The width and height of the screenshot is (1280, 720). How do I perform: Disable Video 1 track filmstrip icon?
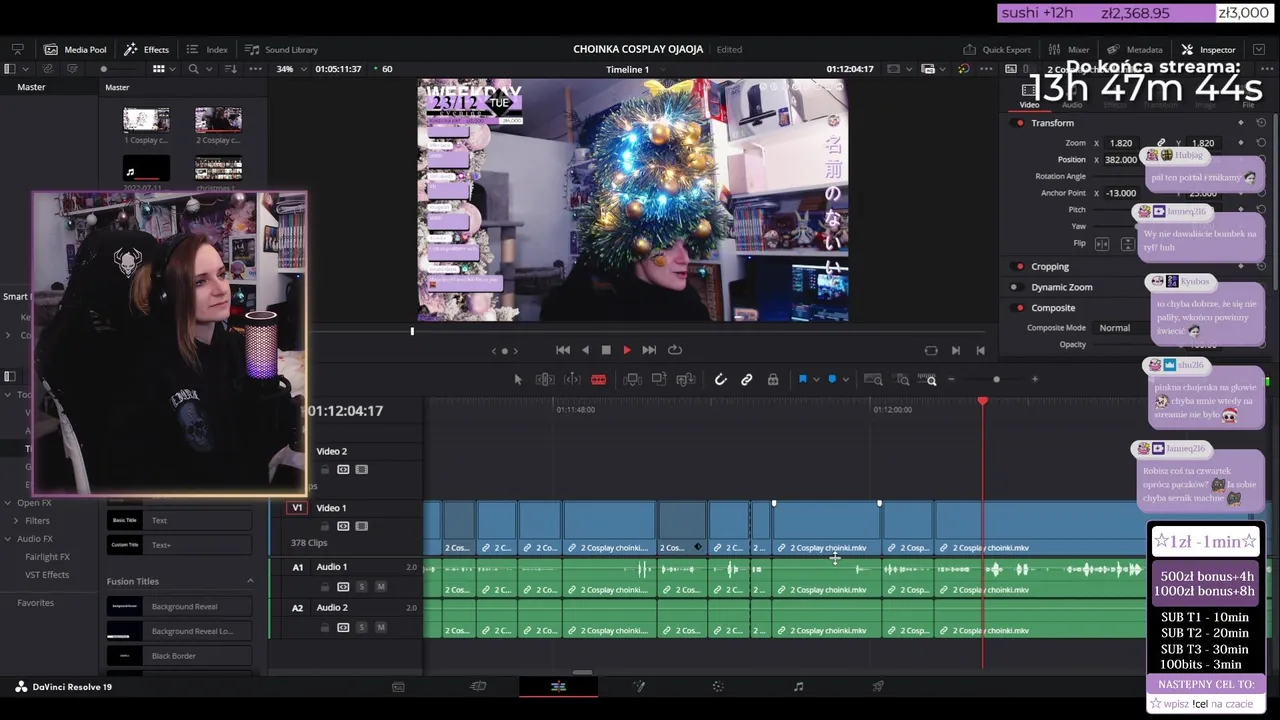pyautogui.click(x=361, y=526)
